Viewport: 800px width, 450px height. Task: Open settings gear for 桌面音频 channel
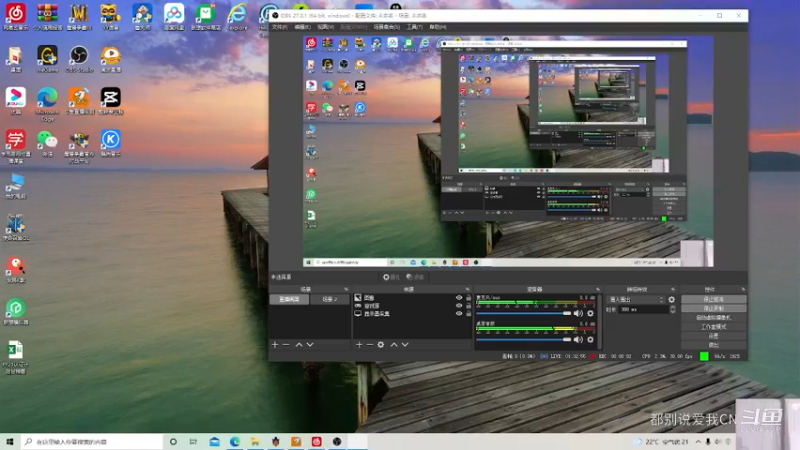click(x=590, y=339)
